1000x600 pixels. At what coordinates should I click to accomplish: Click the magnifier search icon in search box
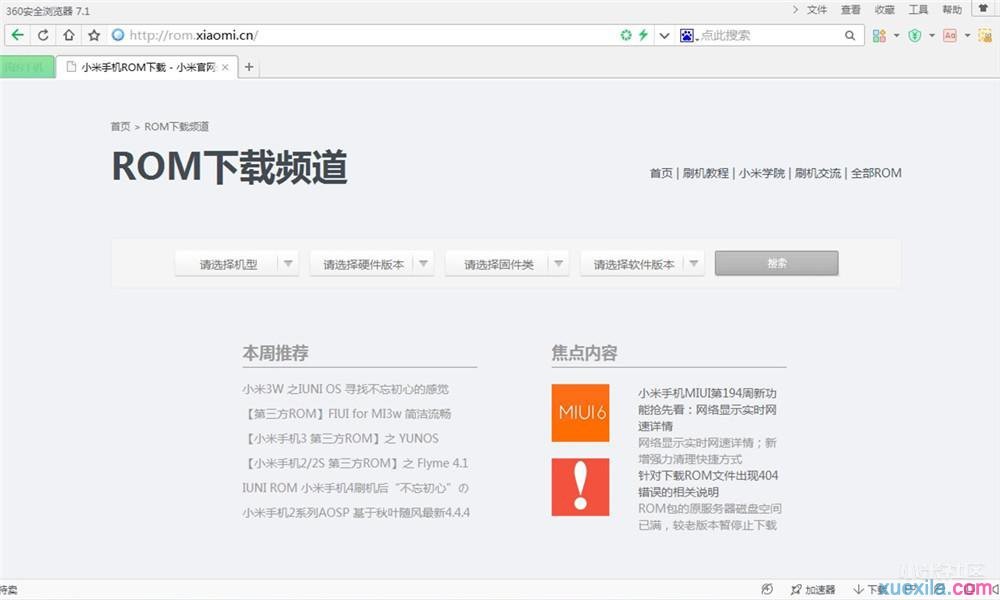pyautogui.click(x=849, y=35)
